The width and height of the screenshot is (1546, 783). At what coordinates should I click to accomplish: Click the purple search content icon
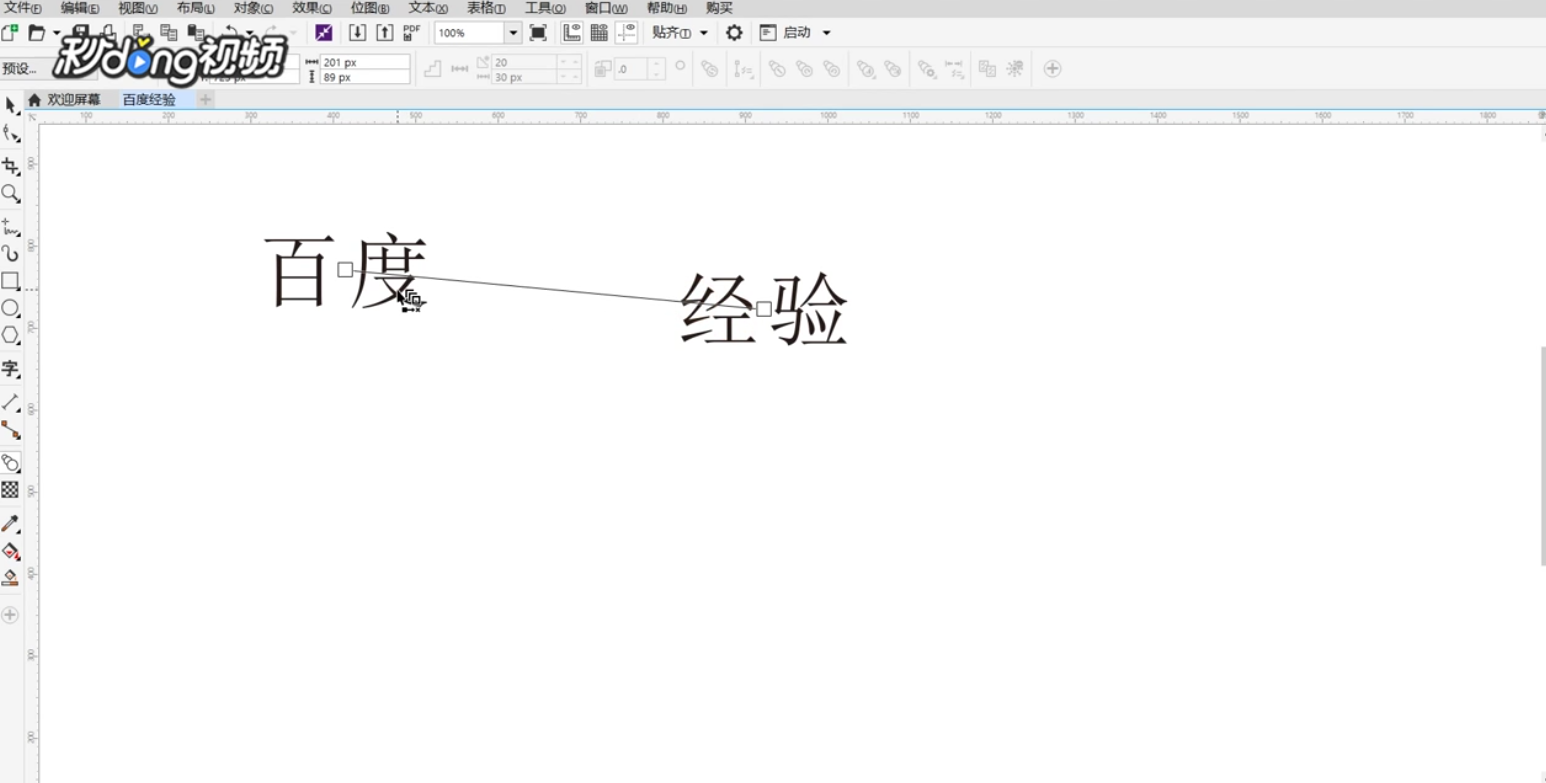324,32
